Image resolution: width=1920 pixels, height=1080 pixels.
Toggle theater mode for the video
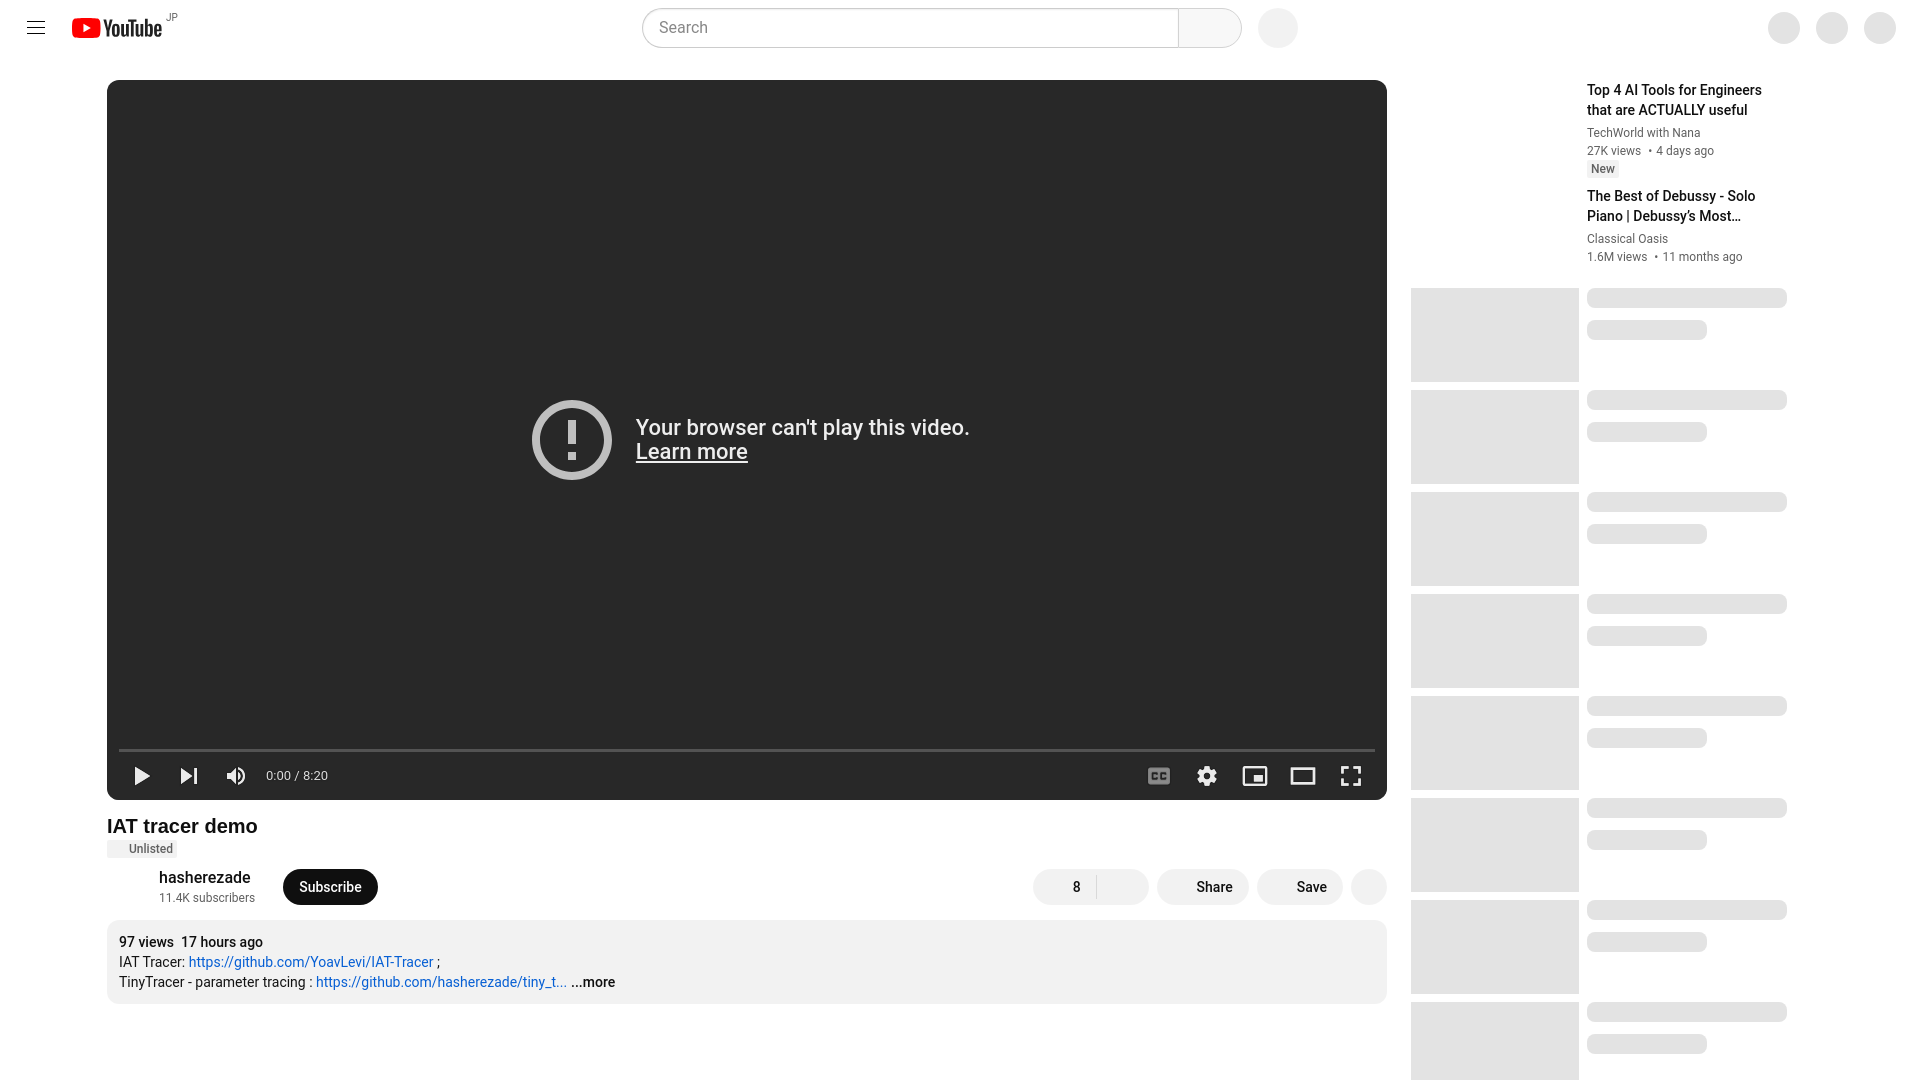point(1303,775)
